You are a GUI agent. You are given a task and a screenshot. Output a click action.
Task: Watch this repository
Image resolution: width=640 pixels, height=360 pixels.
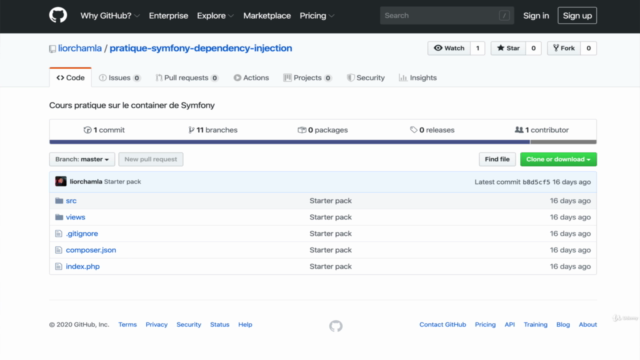click(449, 48)
